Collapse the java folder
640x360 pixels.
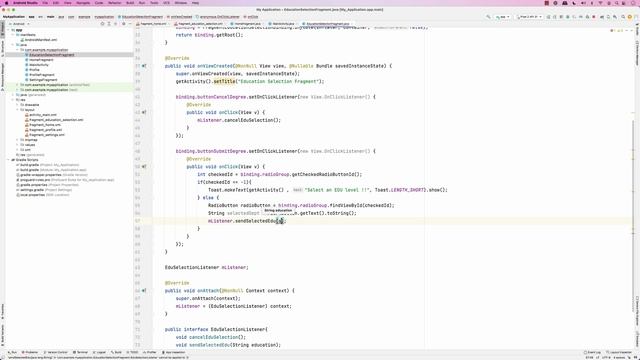13,45
